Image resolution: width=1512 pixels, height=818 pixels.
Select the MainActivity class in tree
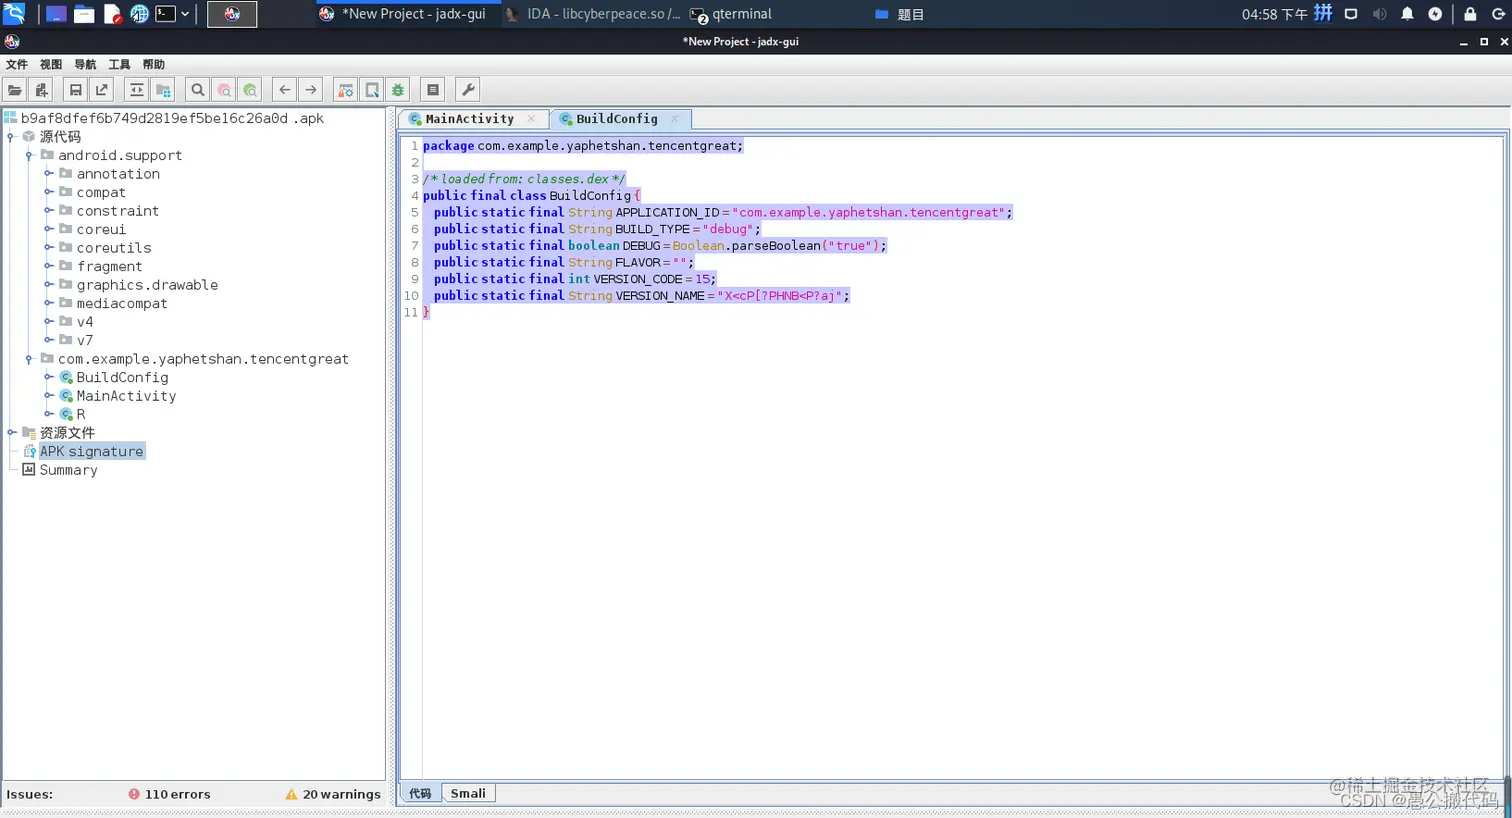click(126, 396)
